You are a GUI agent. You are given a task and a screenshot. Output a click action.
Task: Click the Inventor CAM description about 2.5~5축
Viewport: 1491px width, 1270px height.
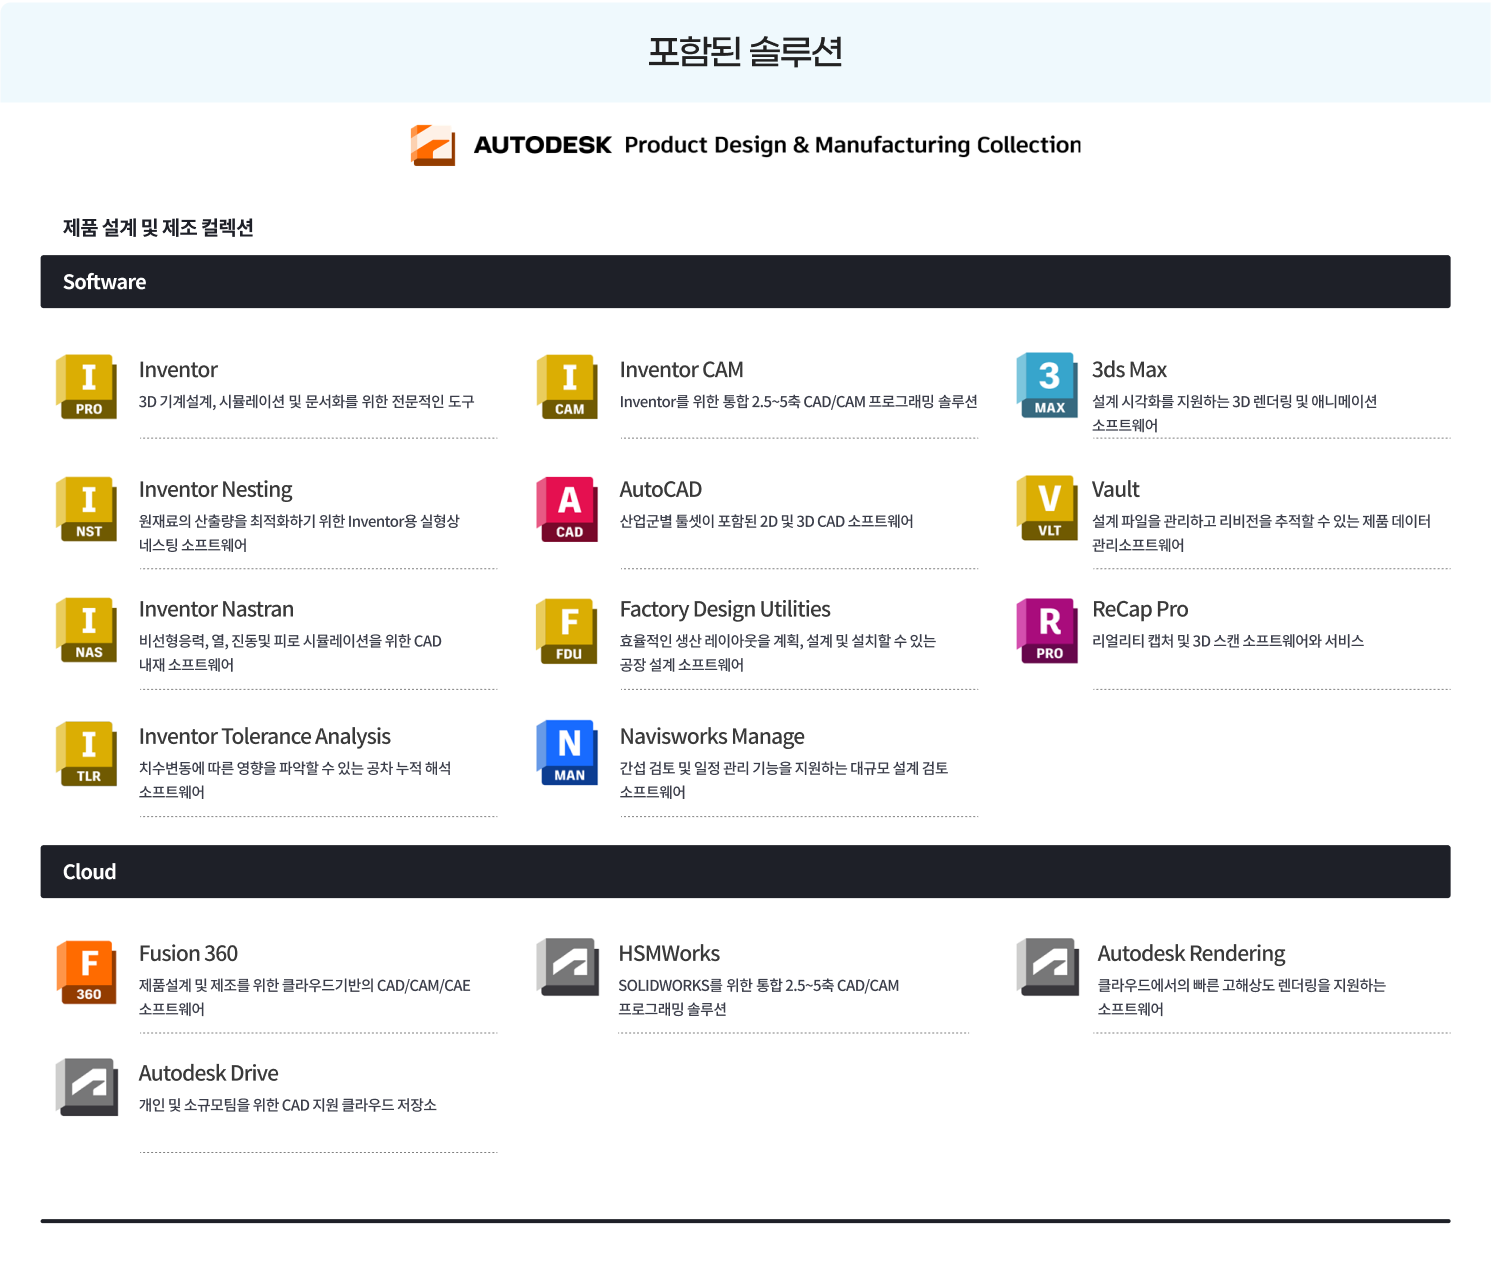799,402
